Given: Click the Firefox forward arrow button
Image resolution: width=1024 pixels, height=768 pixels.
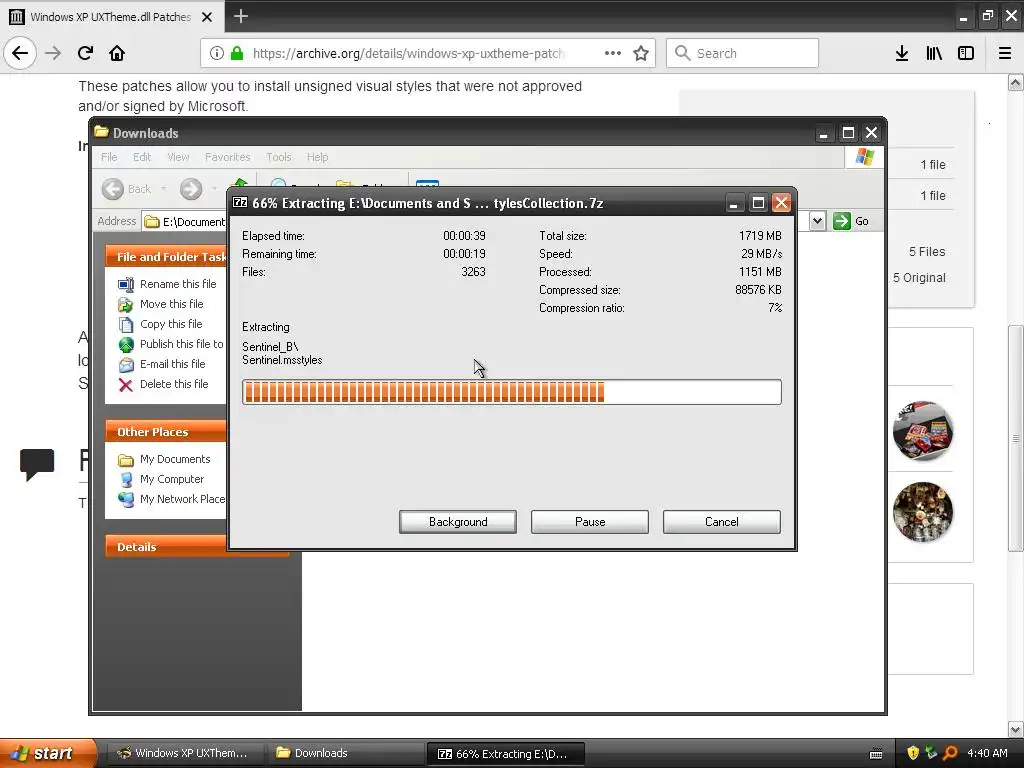Looking at the screenshot, I should click(53, 53).
